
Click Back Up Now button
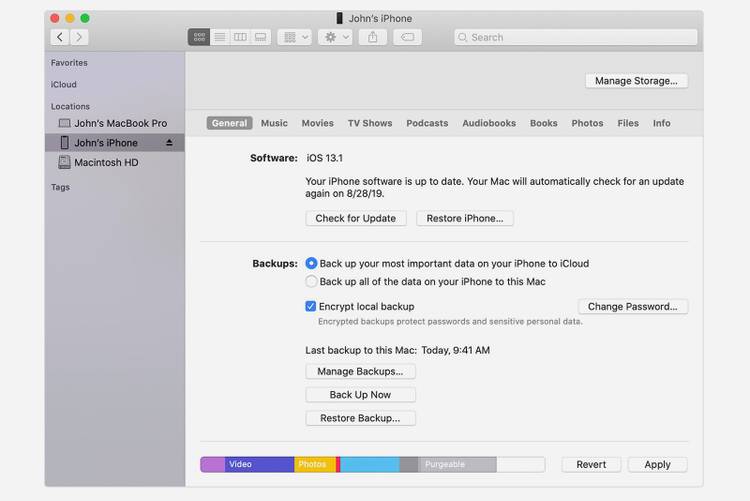[x=360, y=395]
